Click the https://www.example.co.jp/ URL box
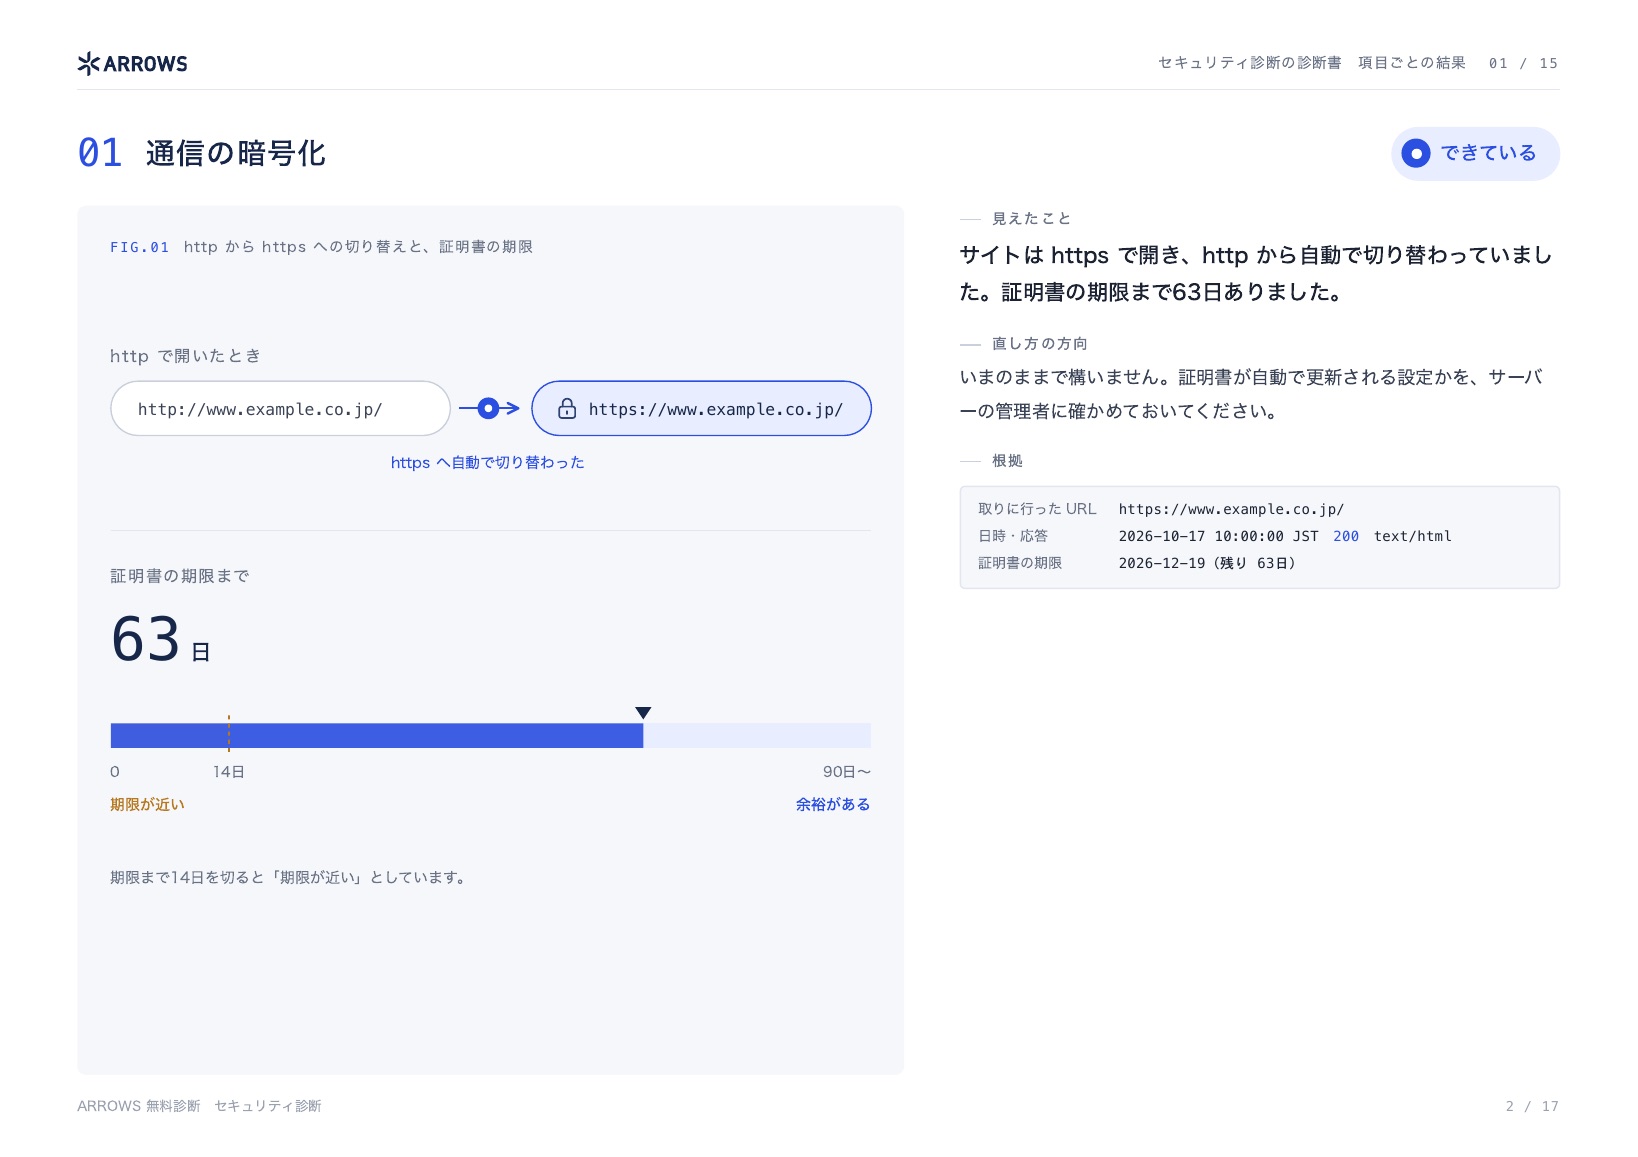The width and height of the screenshot is (1638, 1157). [701, 408]
